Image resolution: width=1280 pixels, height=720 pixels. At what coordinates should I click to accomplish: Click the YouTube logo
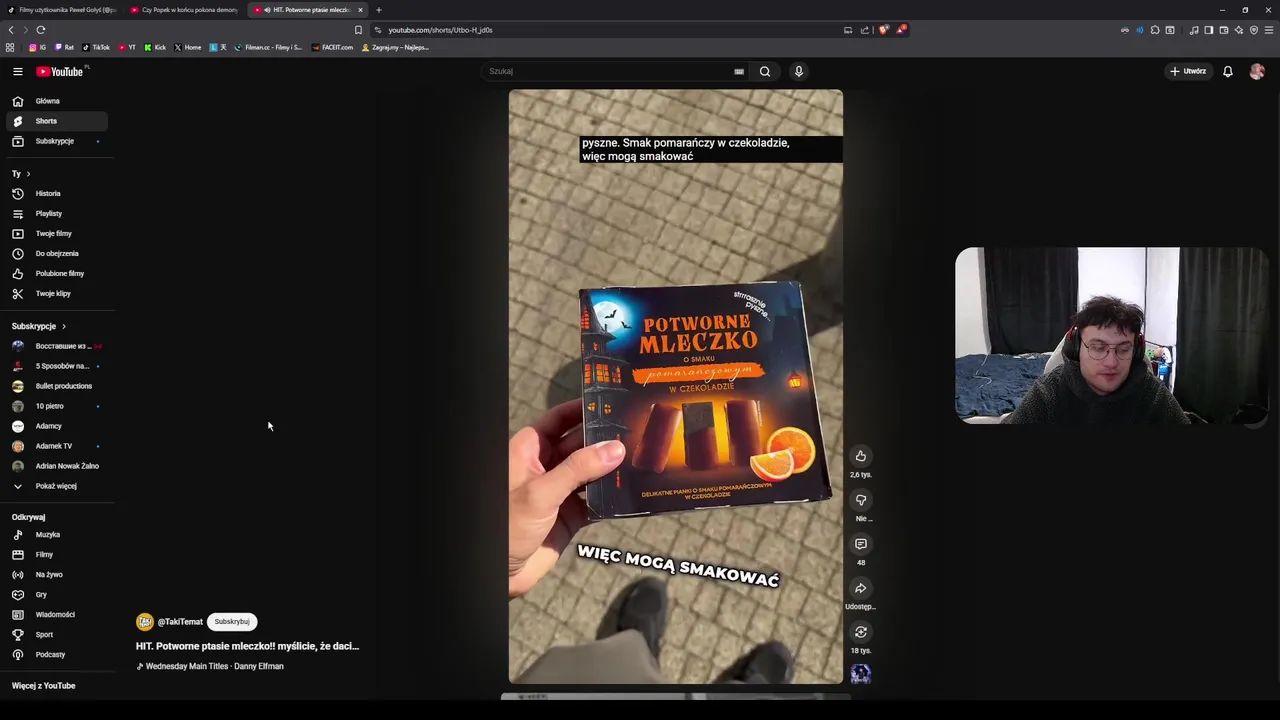[x=60, y=71]
